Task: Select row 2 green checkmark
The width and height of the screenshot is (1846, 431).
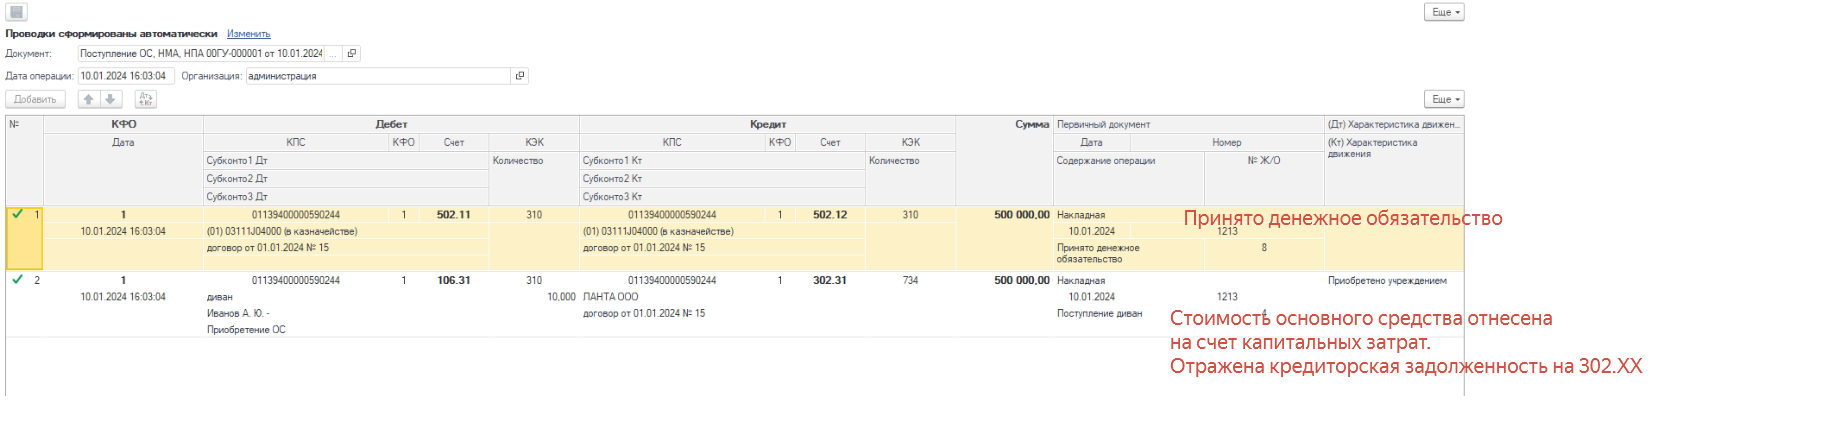Action: [x=17, y=280]
